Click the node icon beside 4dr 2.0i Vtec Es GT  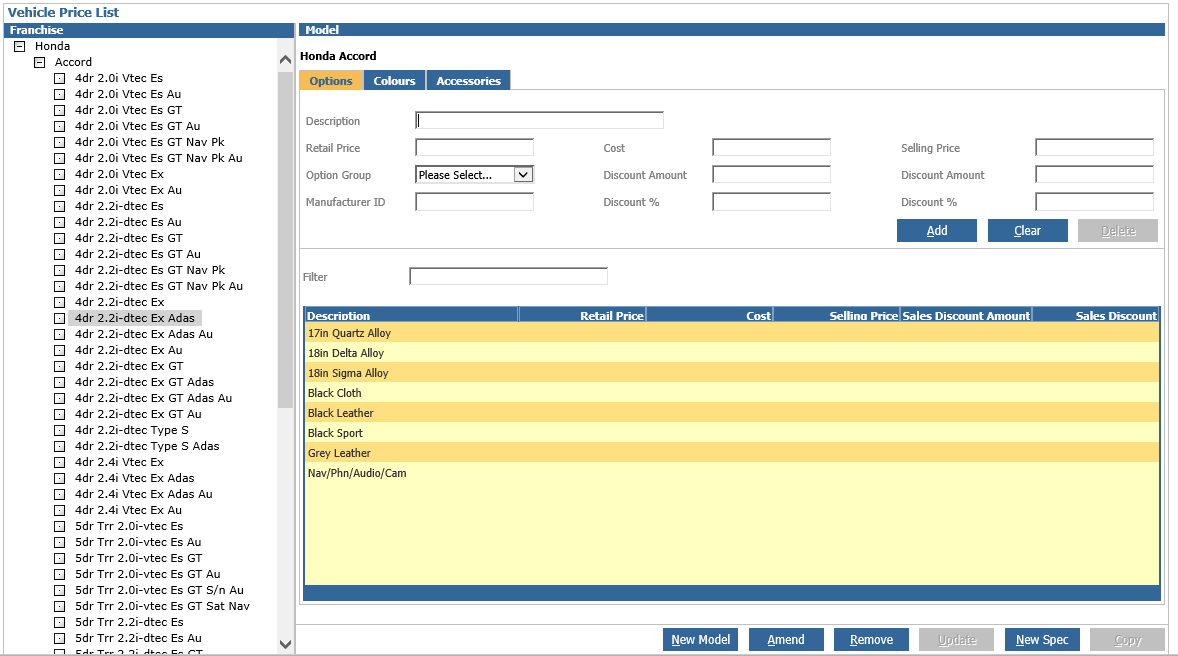pos(59,110)
